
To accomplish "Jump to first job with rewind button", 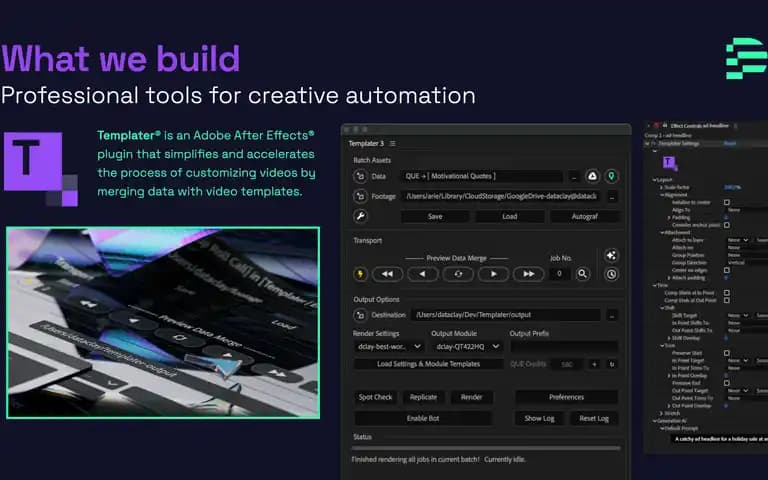I will coord(387,274).
